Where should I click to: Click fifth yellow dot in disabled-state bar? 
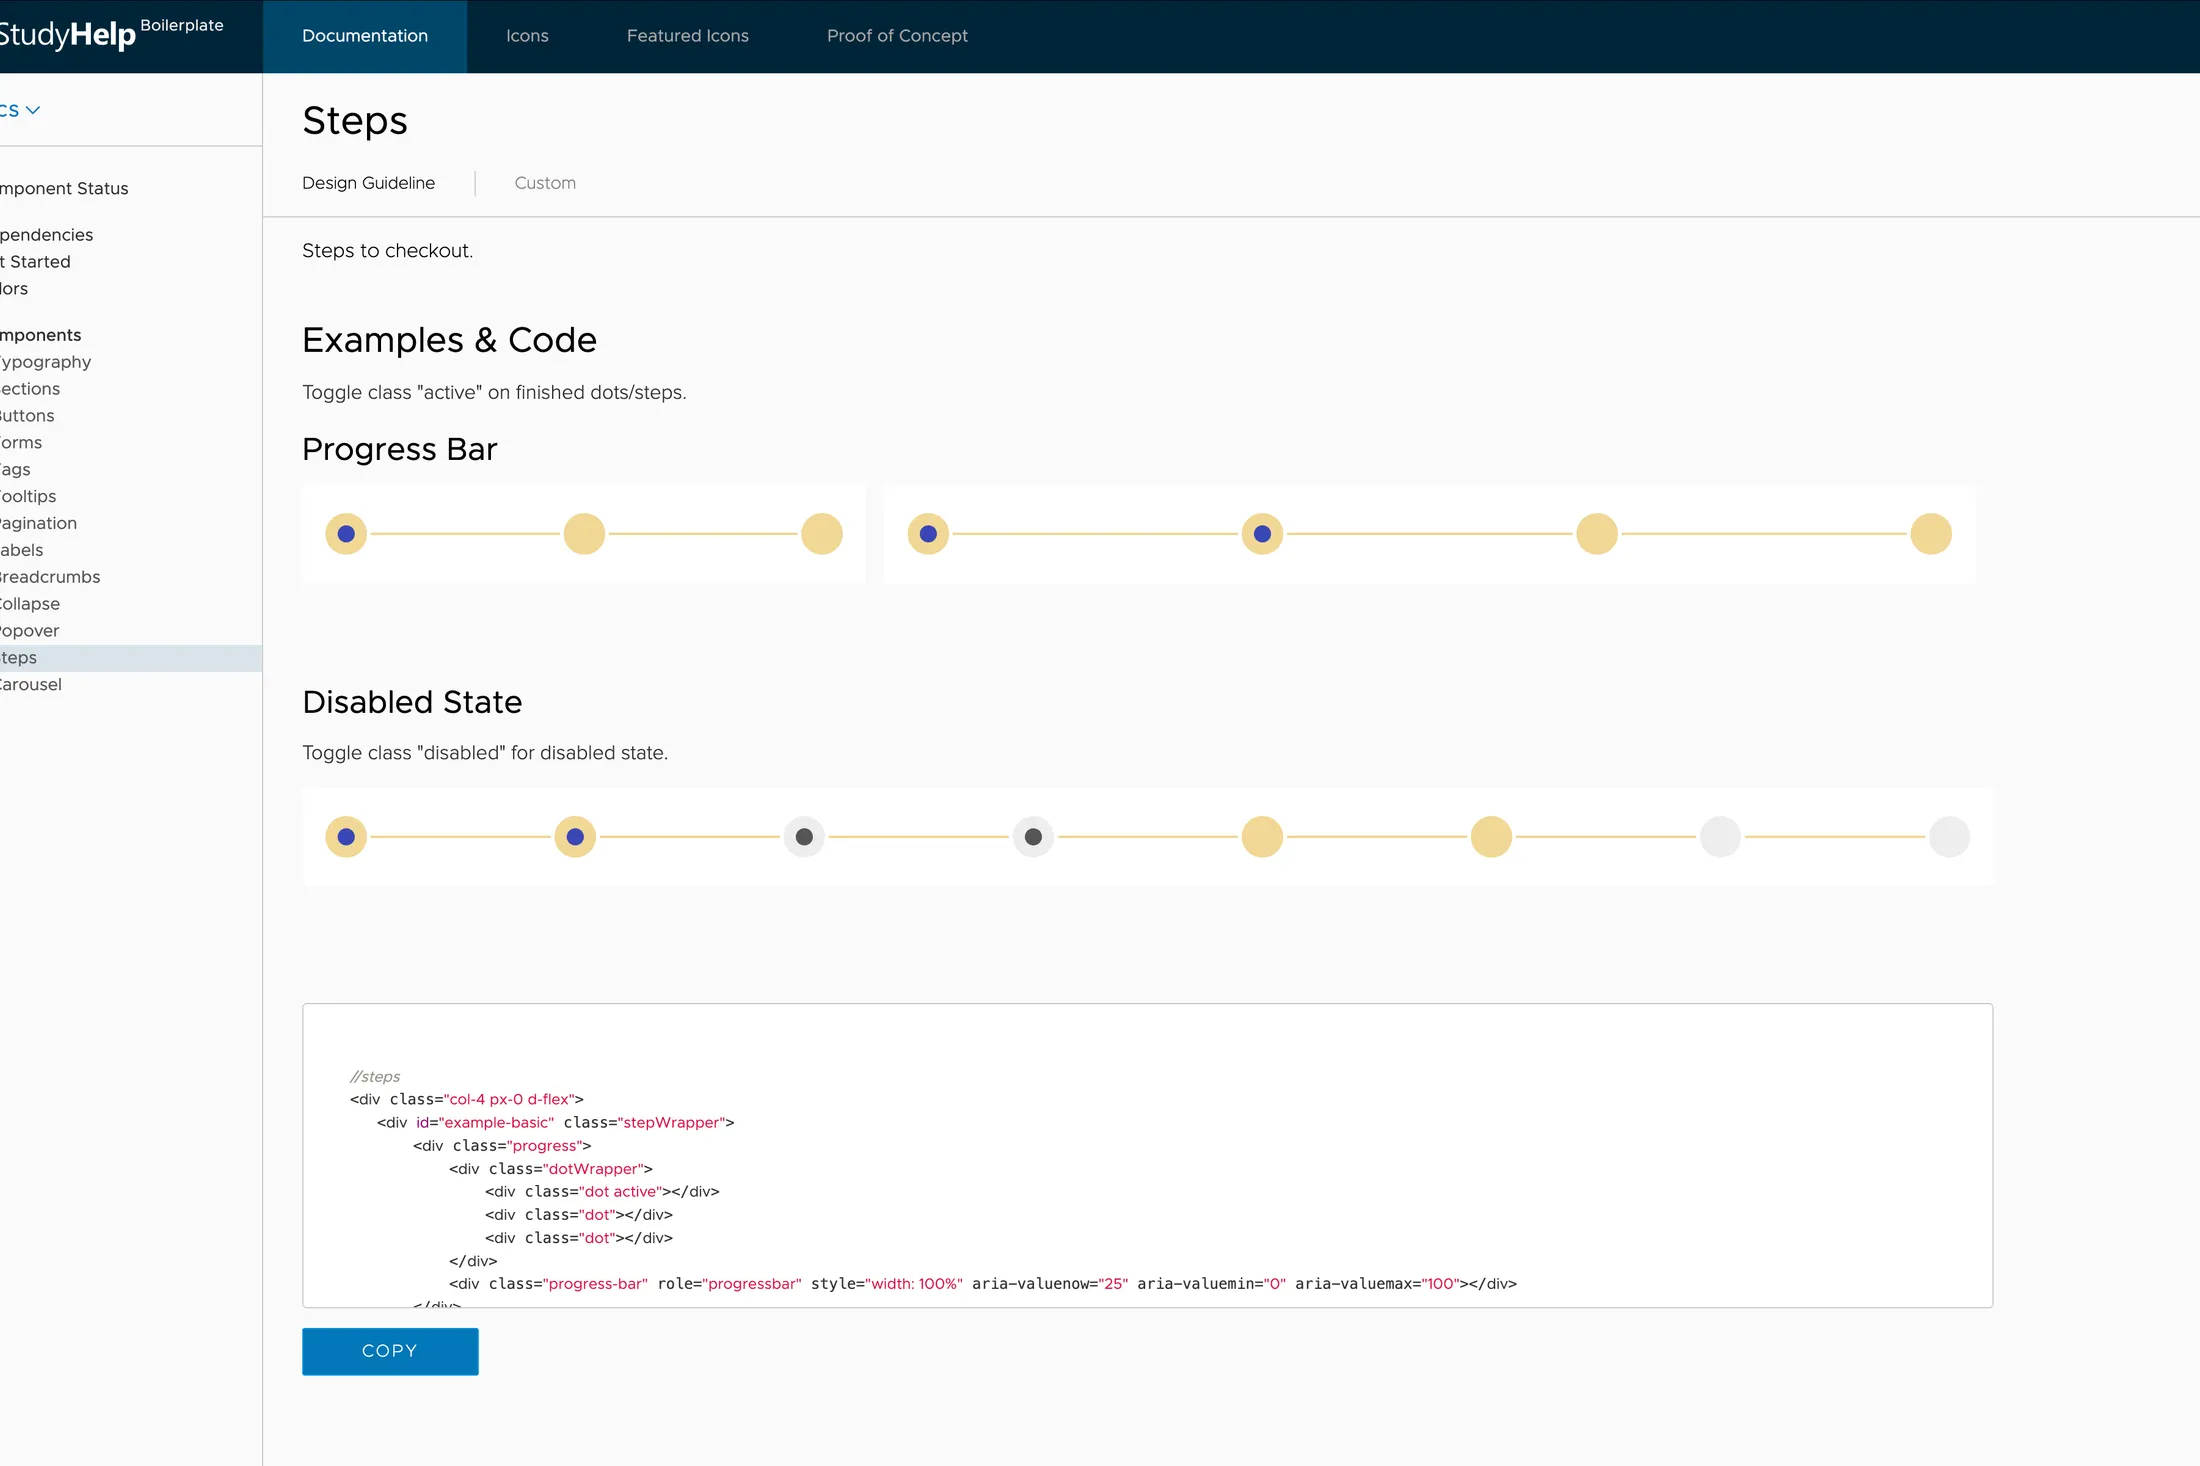coord(1262,837)
